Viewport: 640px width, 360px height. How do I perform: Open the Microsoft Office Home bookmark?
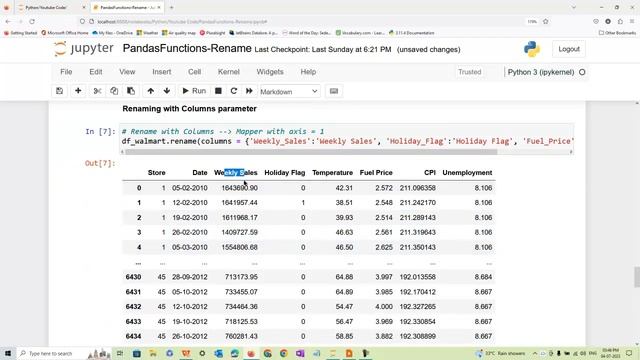65,33
